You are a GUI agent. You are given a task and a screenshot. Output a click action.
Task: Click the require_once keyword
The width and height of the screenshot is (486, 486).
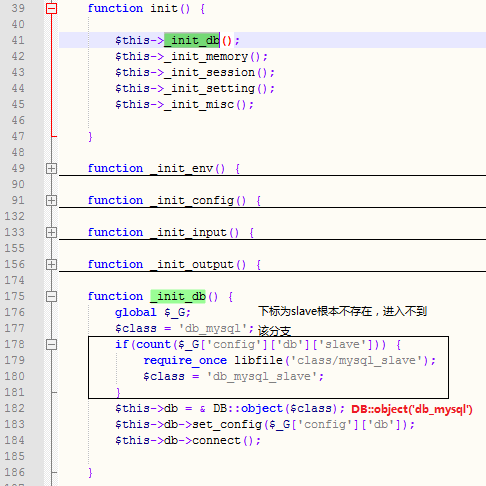click(x=185, y=360)
